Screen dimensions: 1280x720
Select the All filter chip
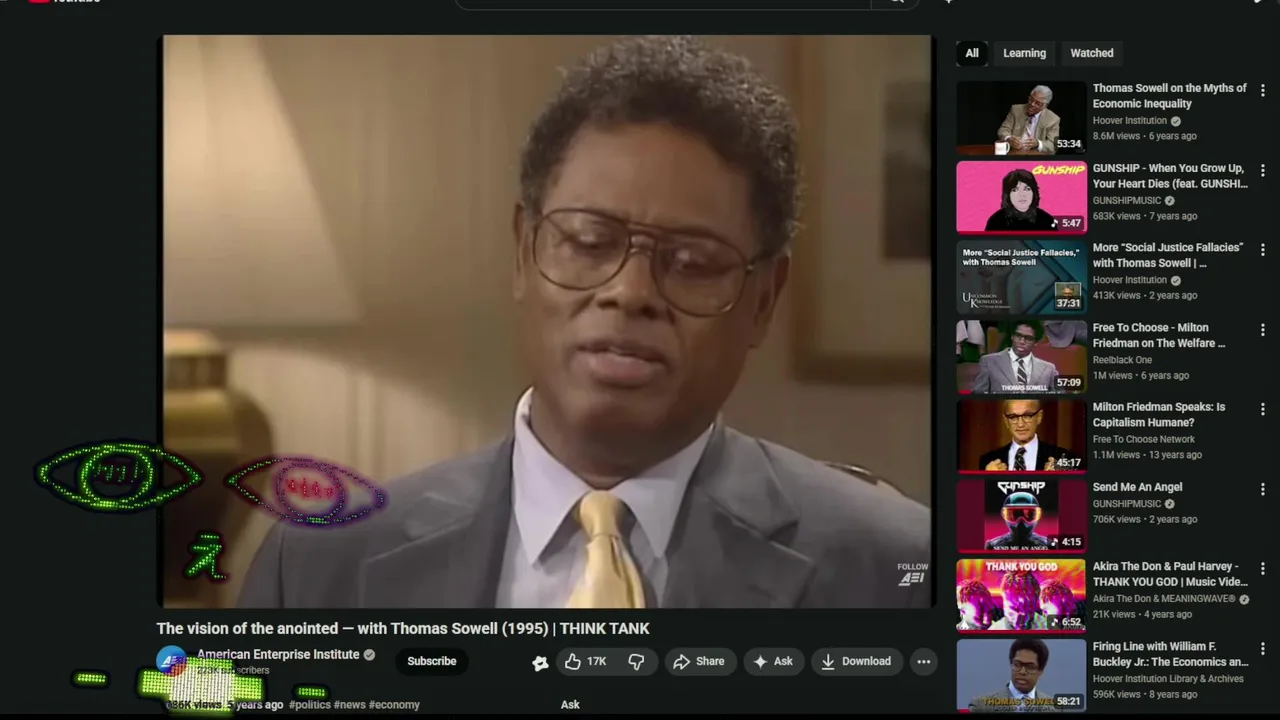point(972,53)
